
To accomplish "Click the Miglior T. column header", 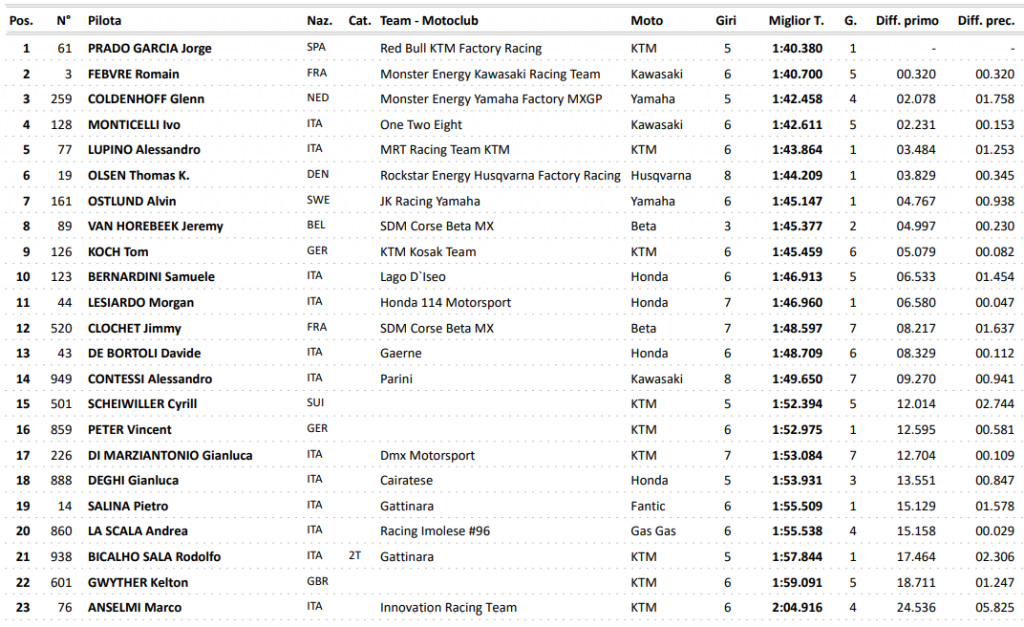I will (x=796, y=20).
